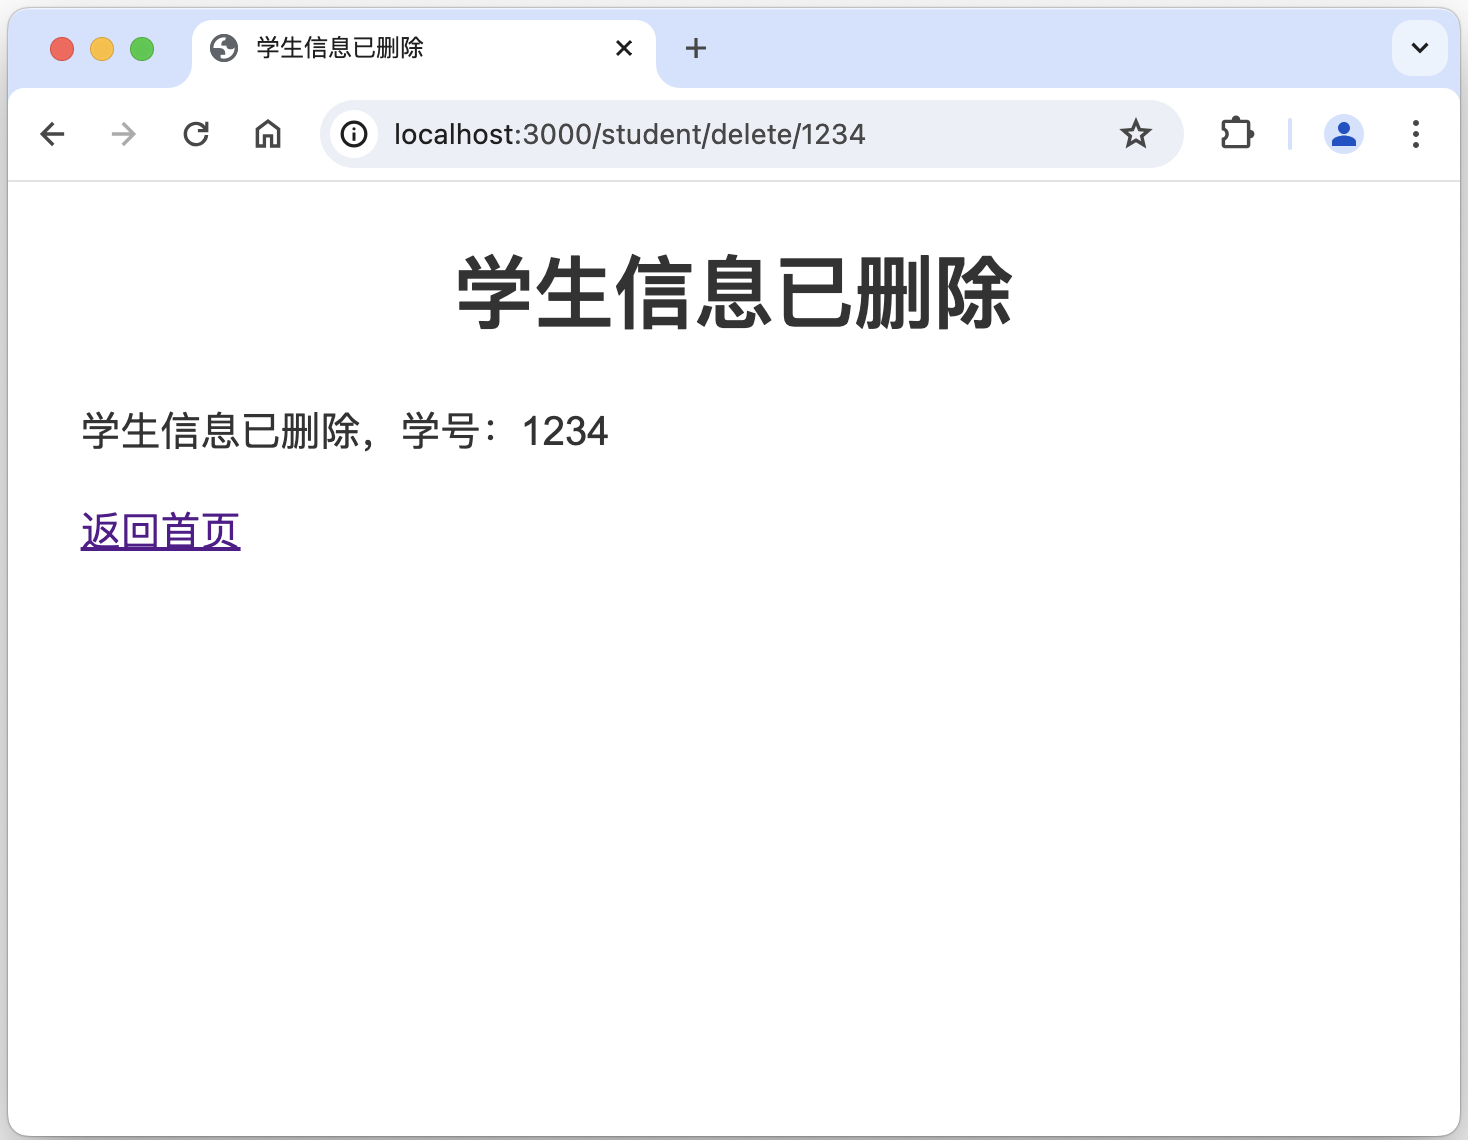Viewport: 1468px width, 1140px height.
Task: Follow the 返回首页 link
Action: click(161, 531)
